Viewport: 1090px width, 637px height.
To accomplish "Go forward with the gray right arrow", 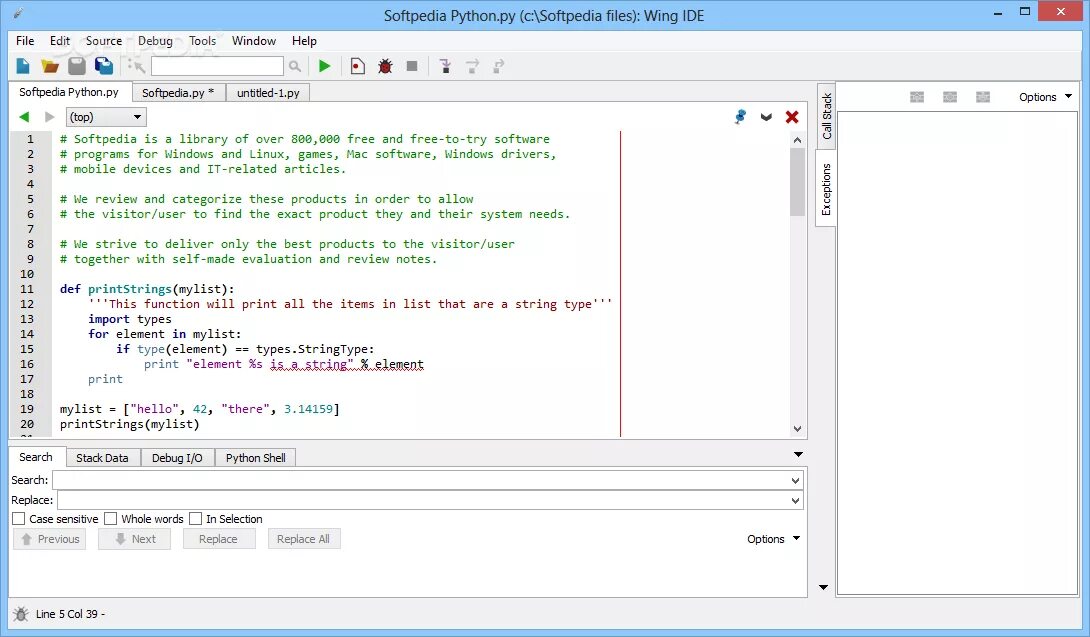I will click(49, 117).
